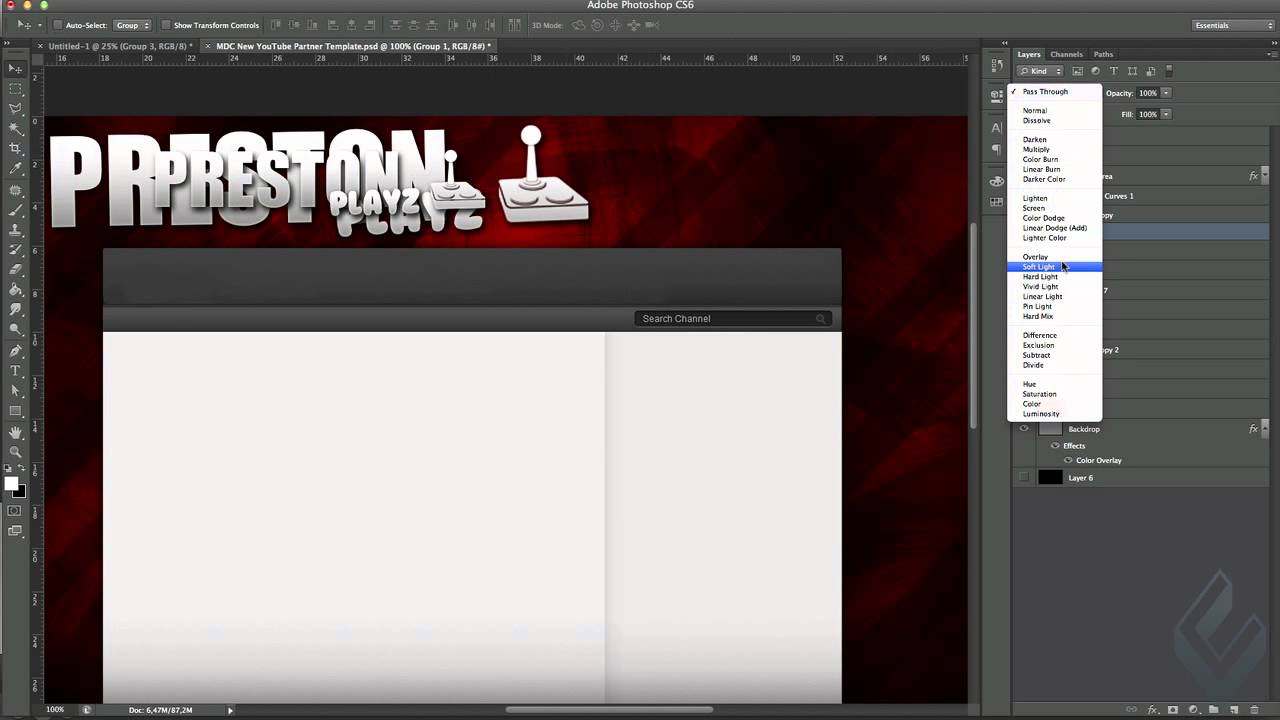Select the Brush tool
The height and width of the screenshot is (720, 1280).
15,210
